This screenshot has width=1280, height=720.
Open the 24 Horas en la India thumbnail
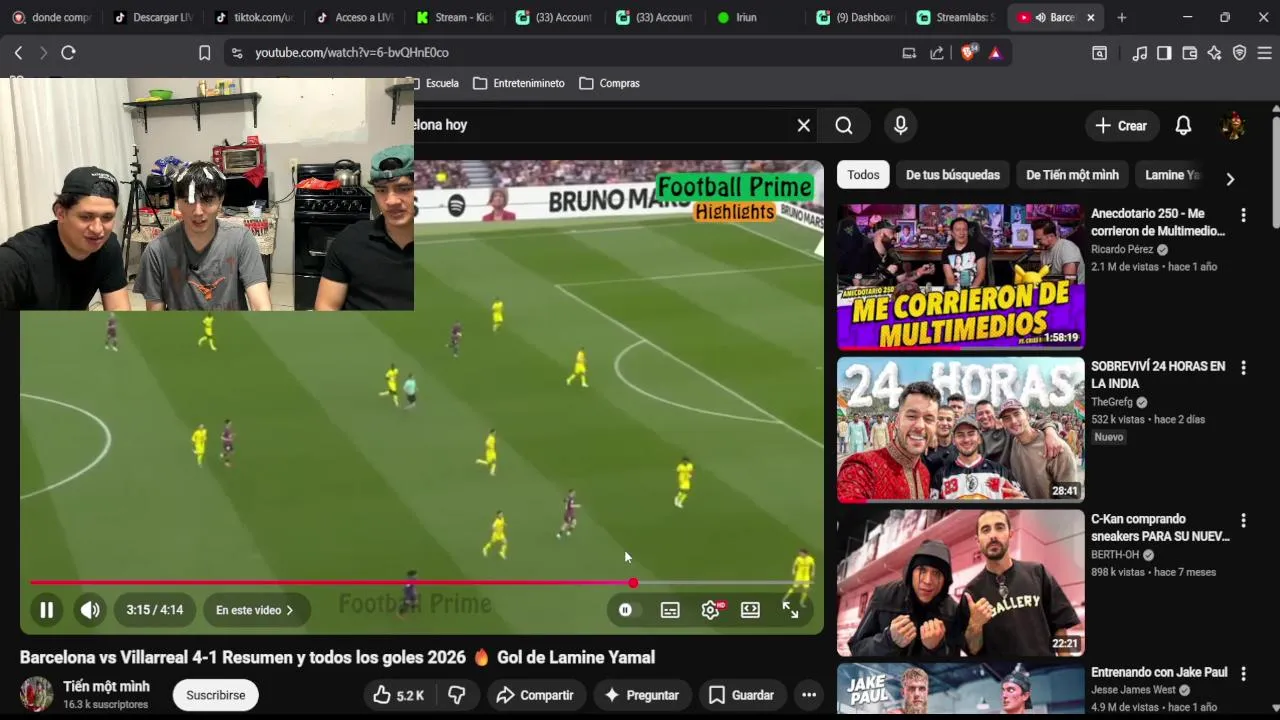(960, 429)
